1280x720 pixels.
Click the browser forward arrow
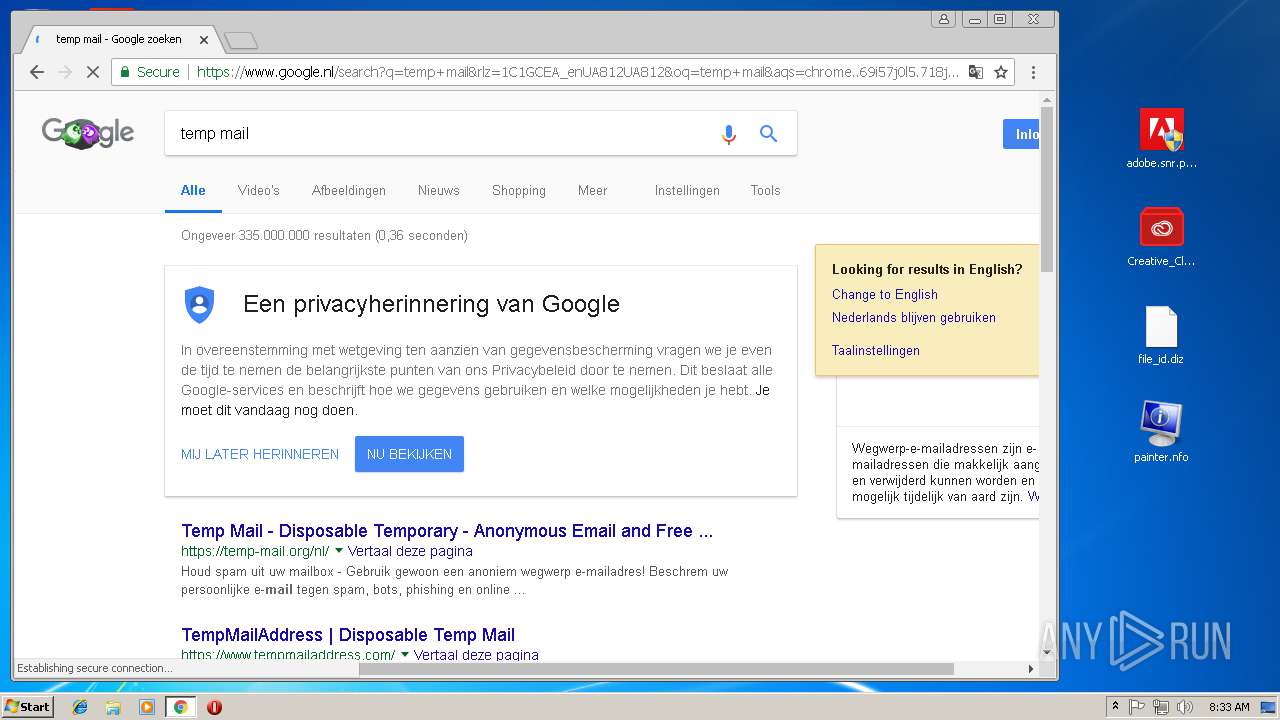65,72
